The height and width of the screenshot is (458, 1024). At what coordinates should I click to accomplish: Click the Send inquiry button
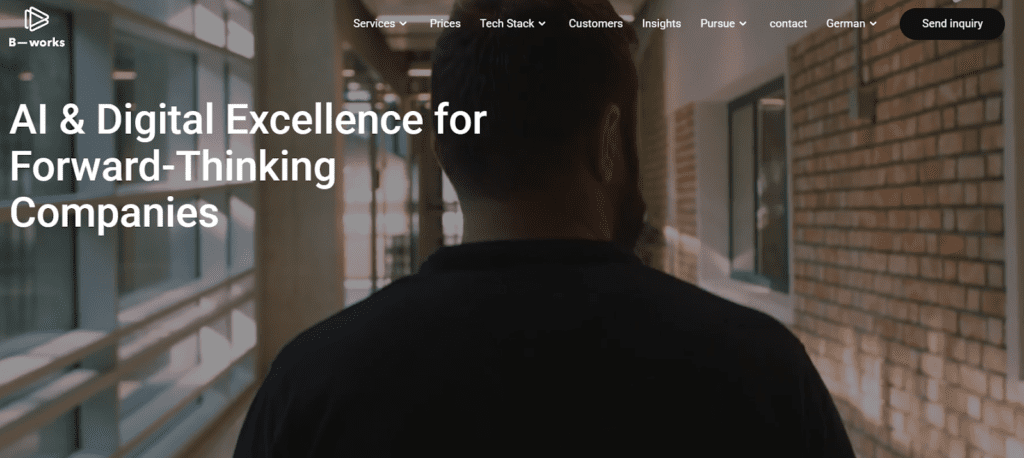click(952, 24)
